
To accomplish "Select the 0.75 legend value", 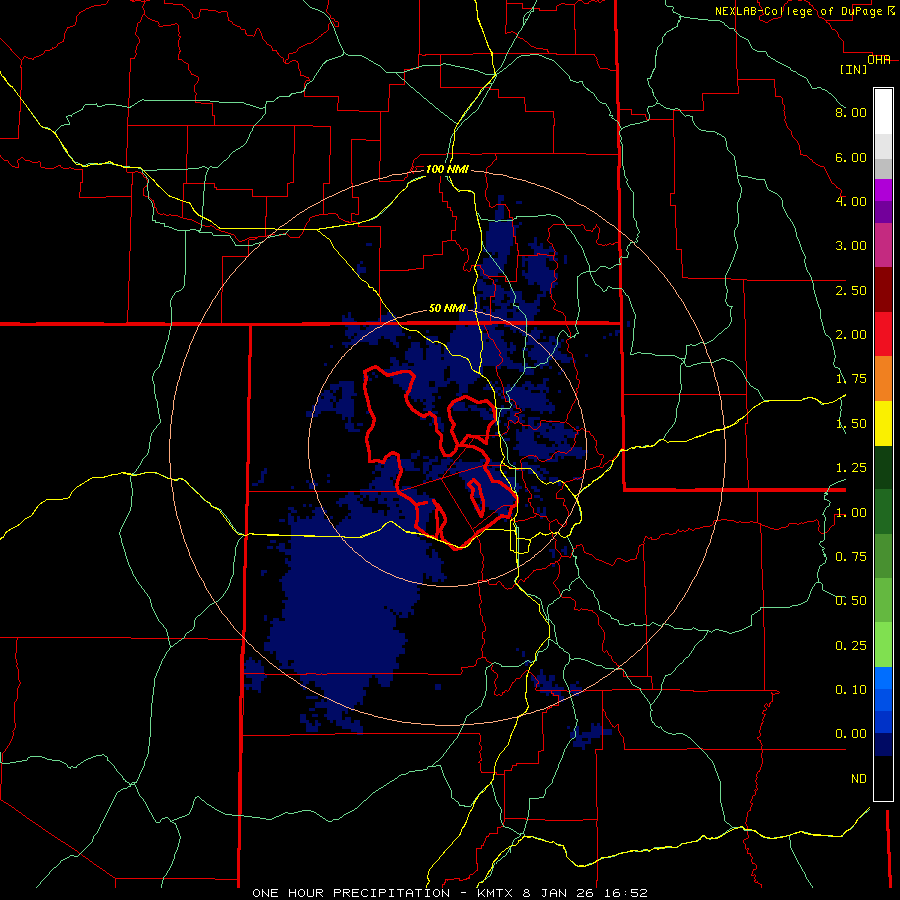I will pos(851,557).
